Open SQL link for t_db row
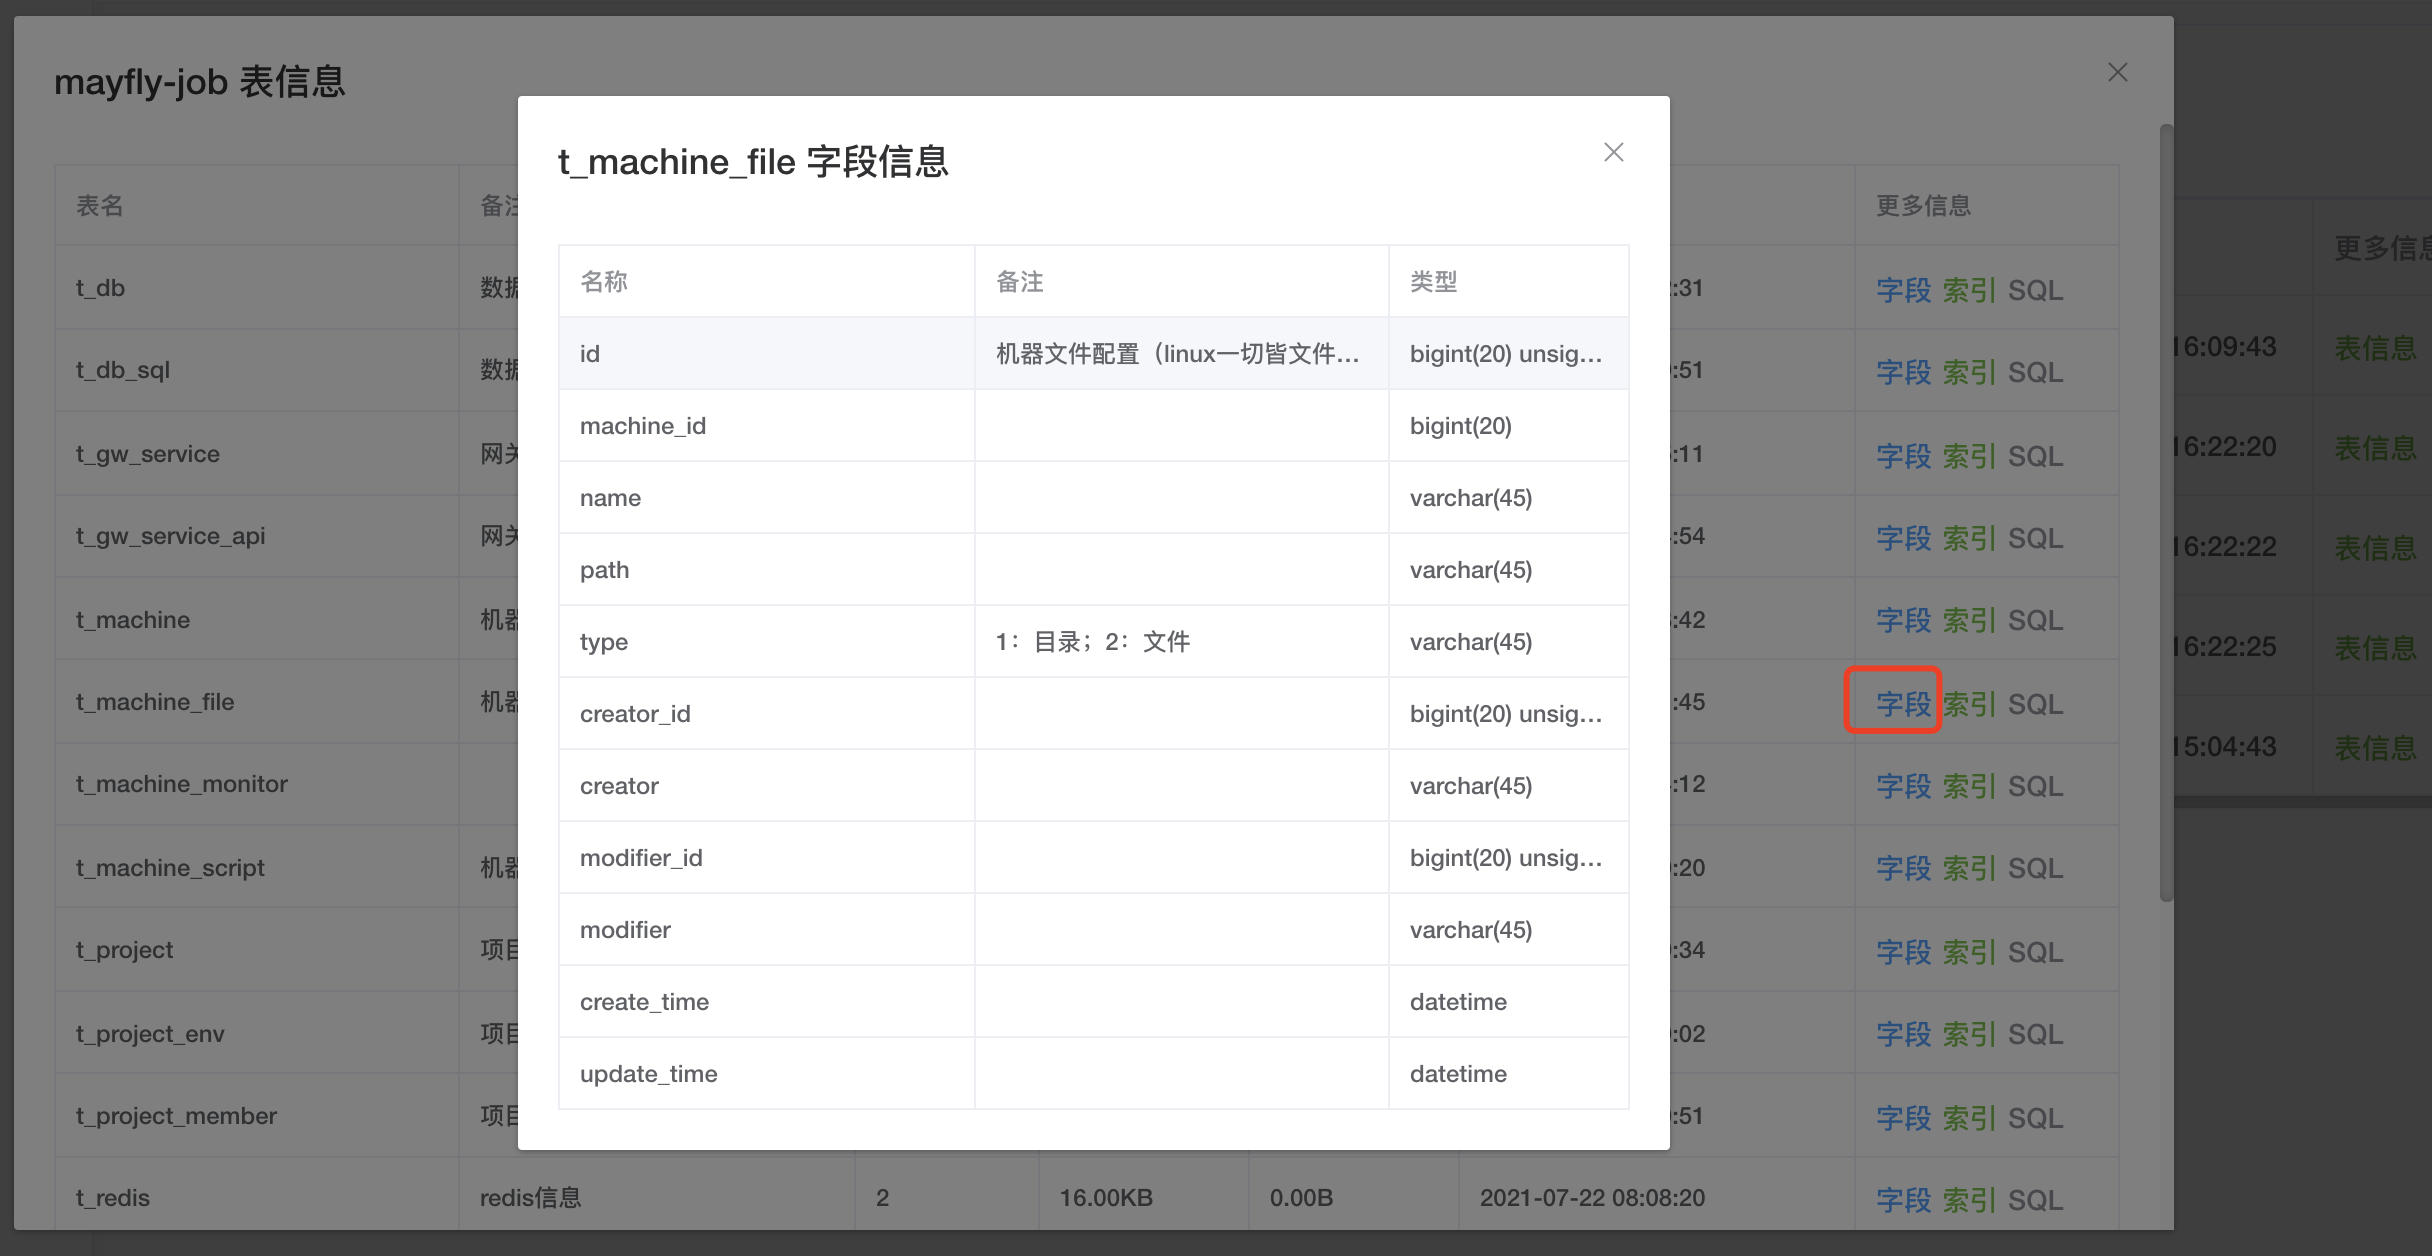This screenshot has height=1256, width=2432. pyautogui.click(x=2035, y=290)
